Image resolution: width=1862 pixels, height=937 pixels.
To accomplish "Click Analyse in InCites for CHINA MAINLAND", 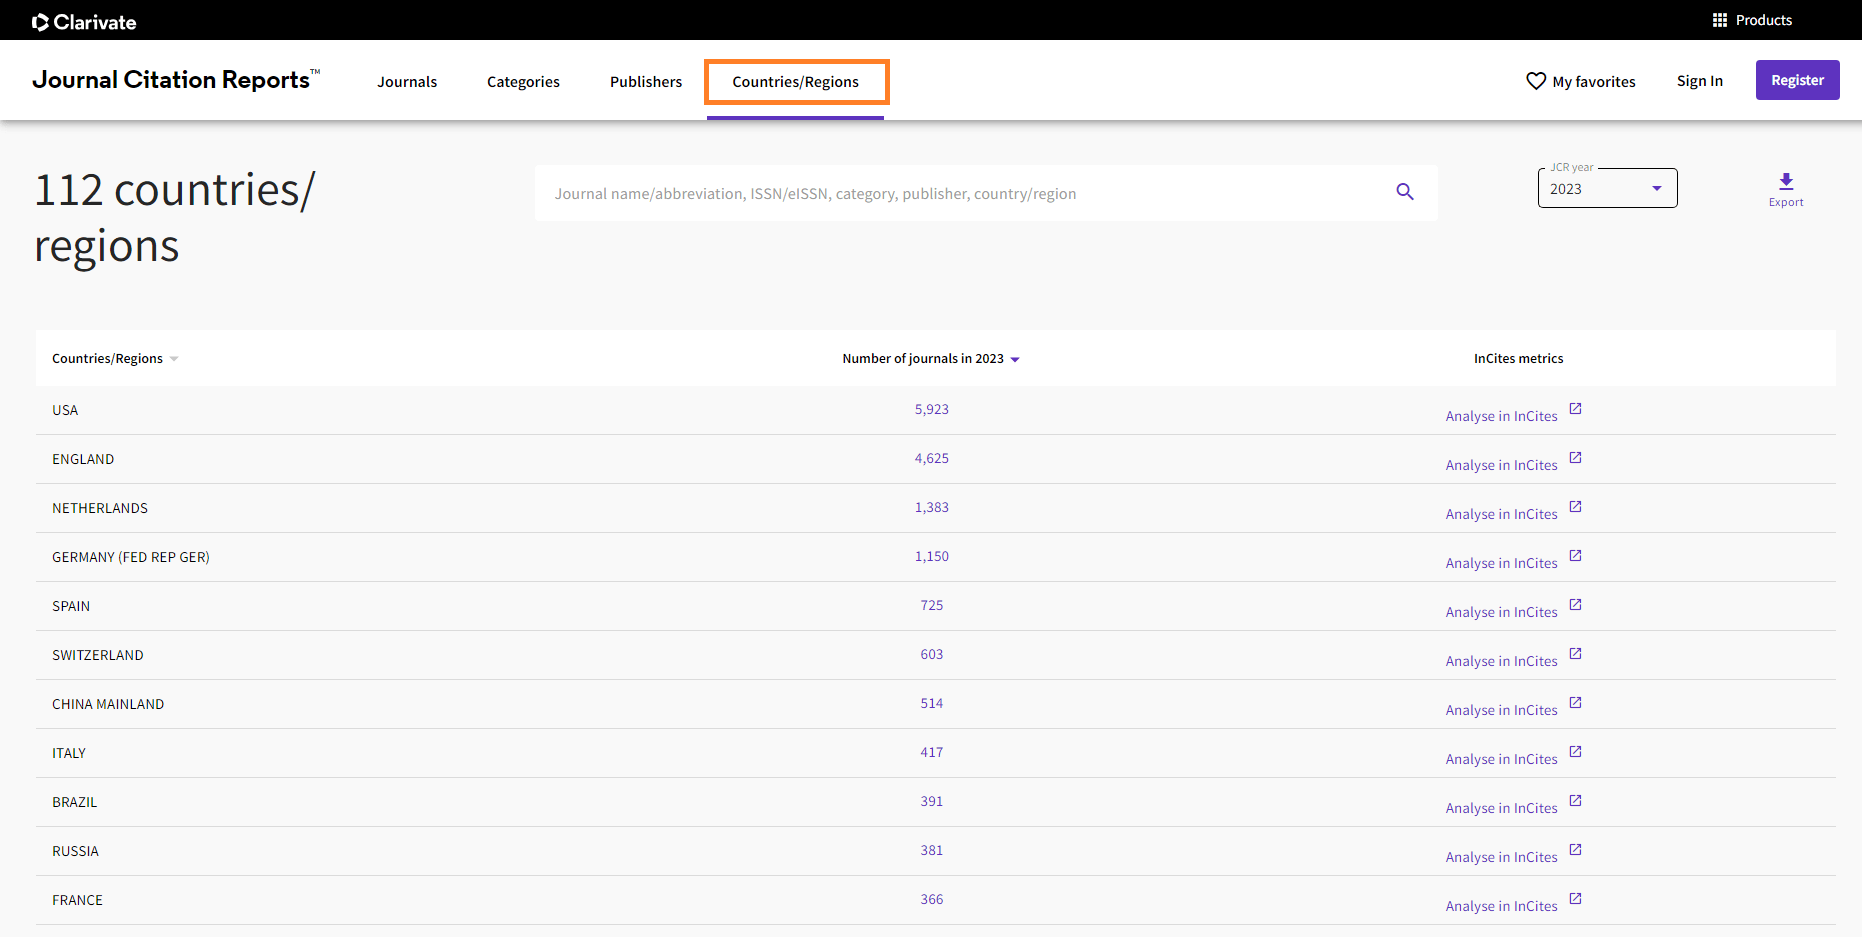I will pyautogui.click(x=1501, y=710).
